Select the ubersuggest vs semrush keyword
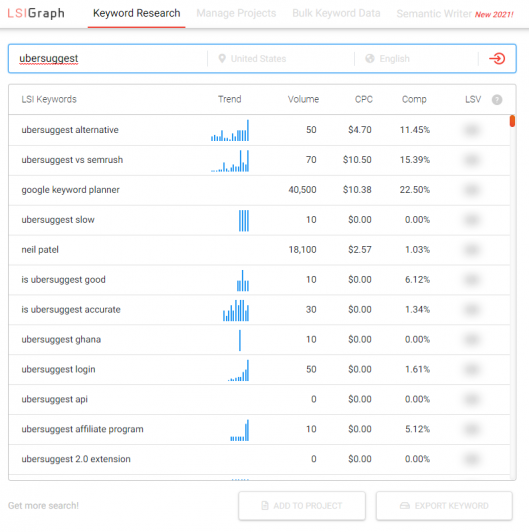Viewport: 529px width, 532px height. click(72, 160)
